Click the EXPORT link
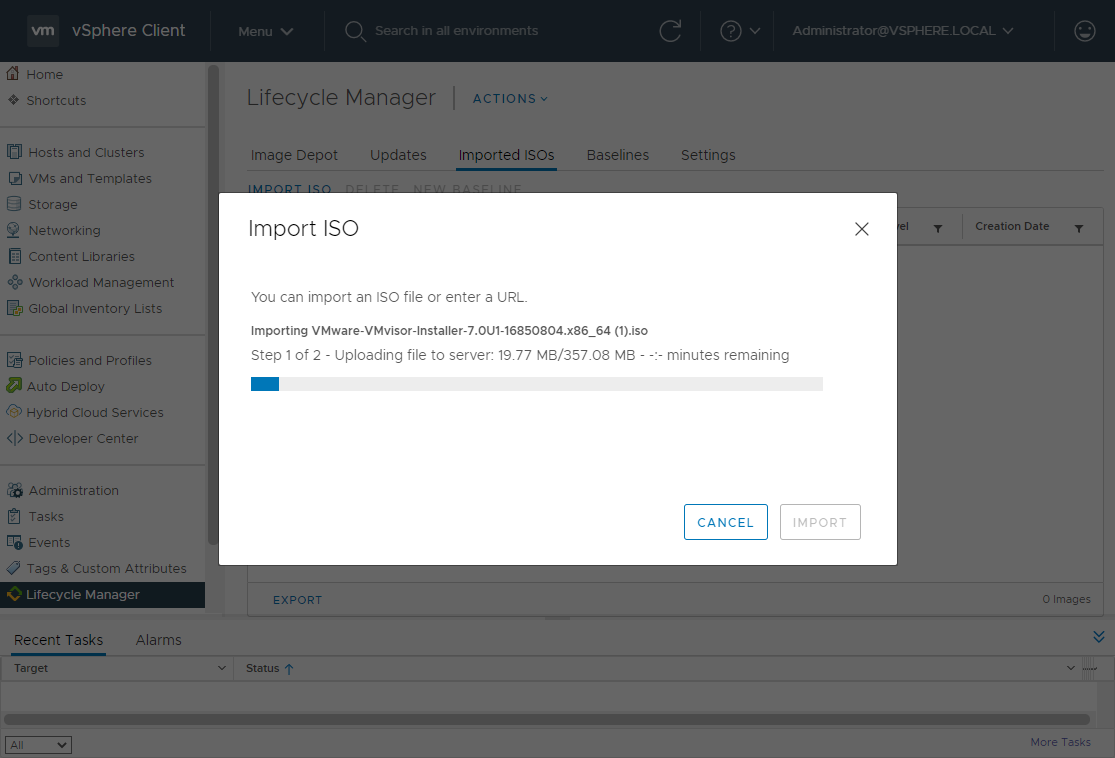Screen dimensions: 1115x758 coord(297,600)
